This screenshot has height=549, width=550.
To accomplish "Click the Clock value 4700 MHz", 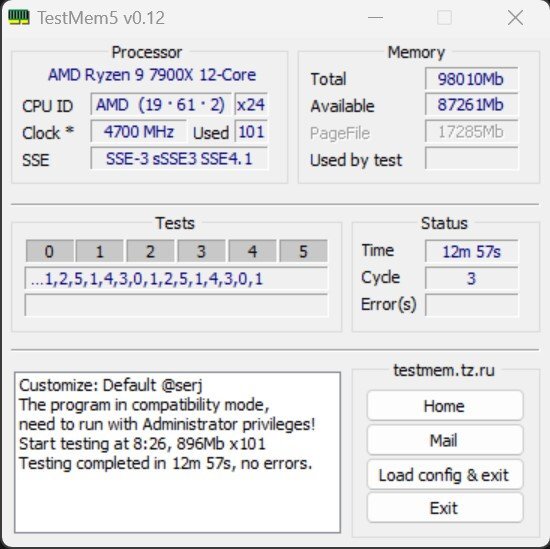I will pos(139,132).
